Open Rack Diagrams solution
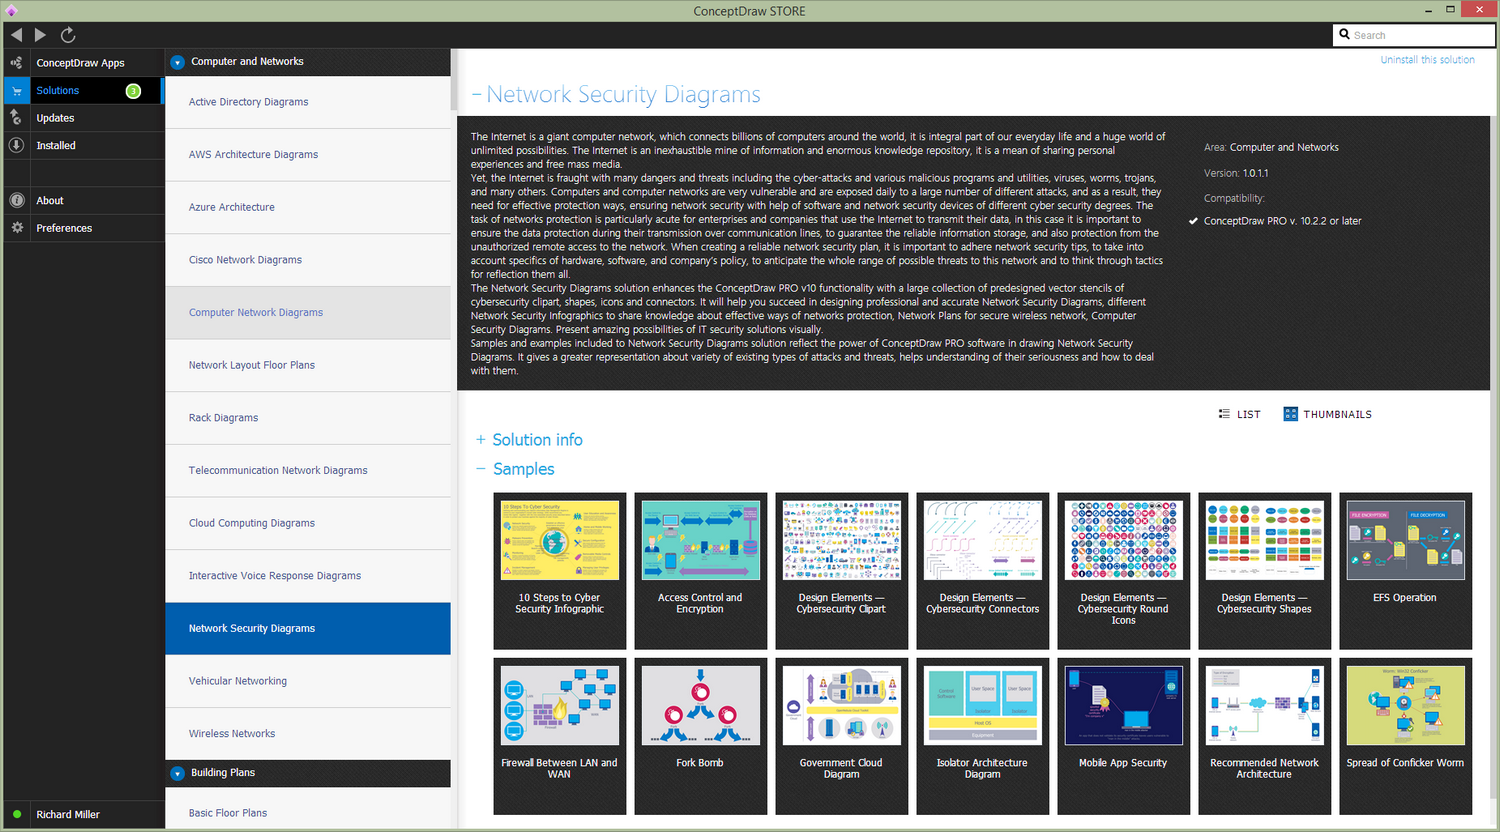 [308, 418]
